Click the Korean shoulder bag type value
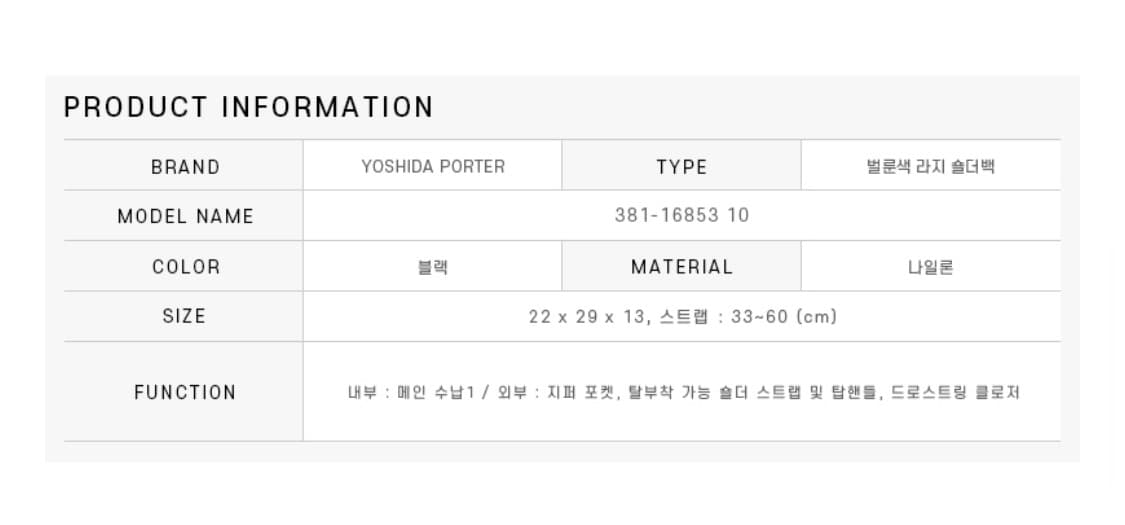The height and width of the screenshot is (525, 1125). pyautogui.click(x=930, y=166)
